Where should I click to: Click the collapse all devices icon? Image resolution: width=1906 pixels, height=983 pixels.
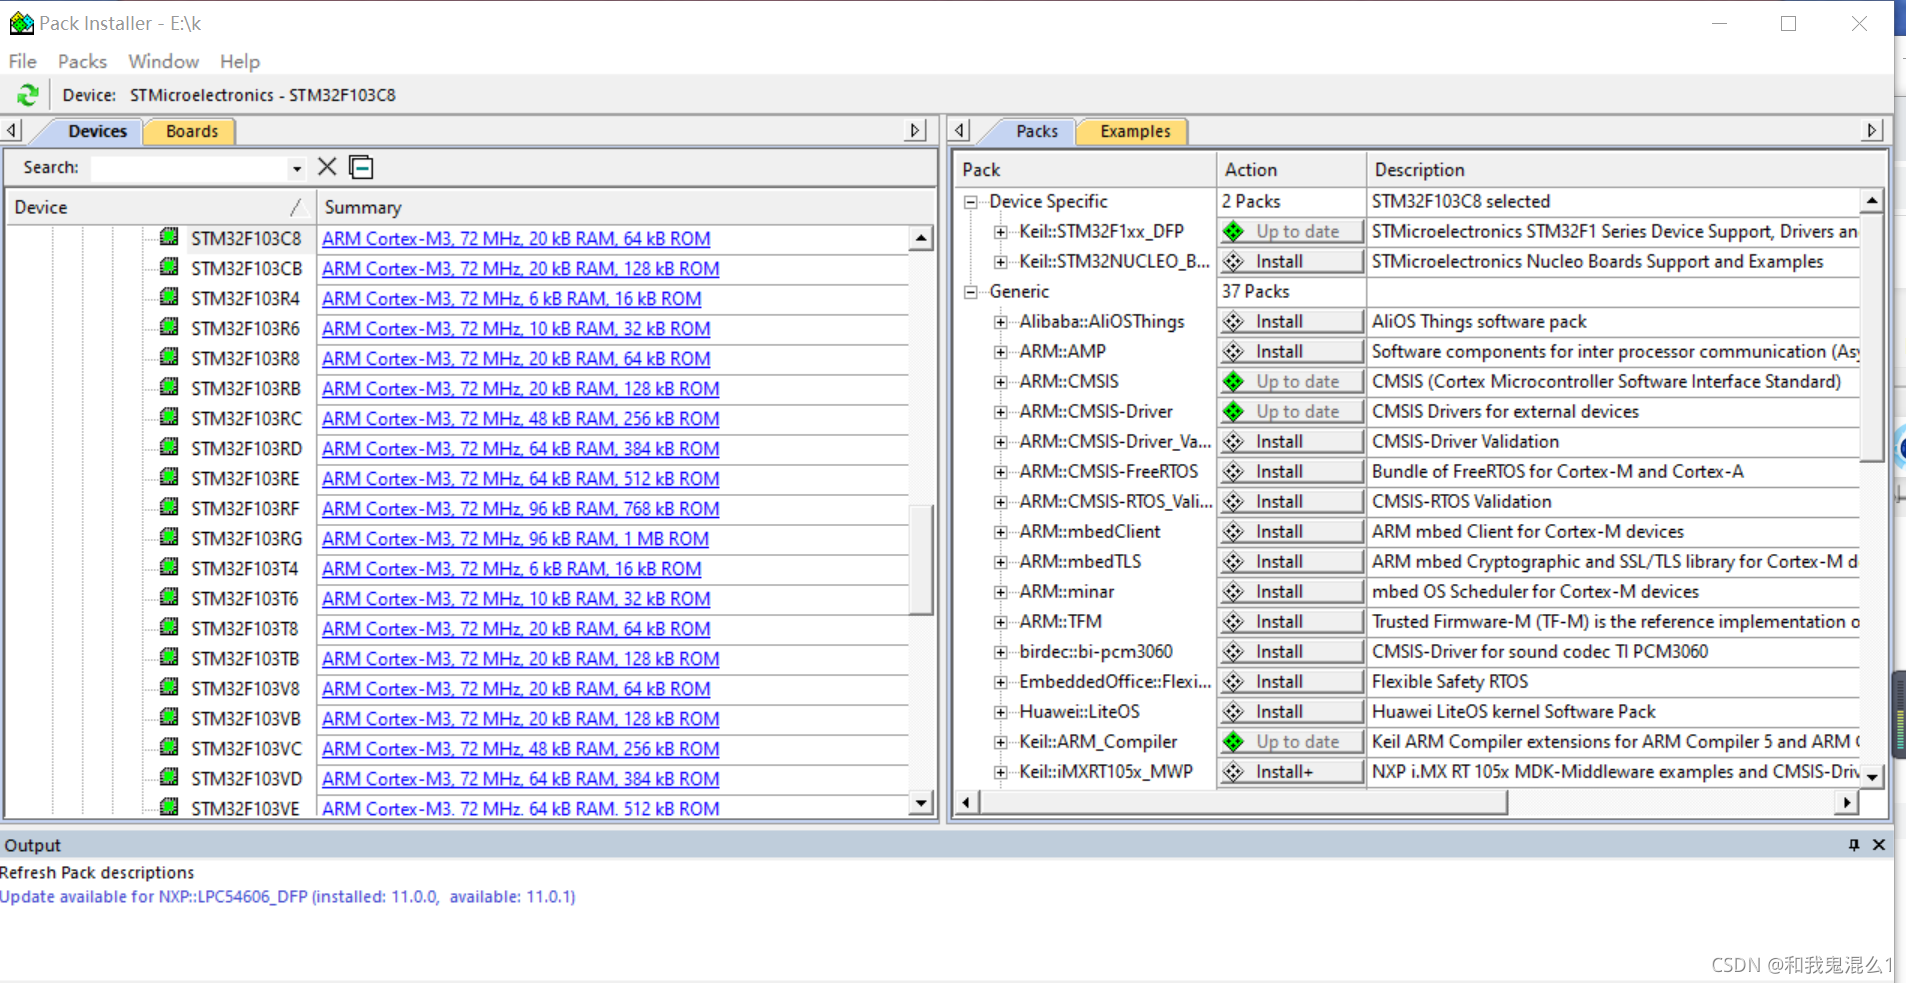coord(361,167)
